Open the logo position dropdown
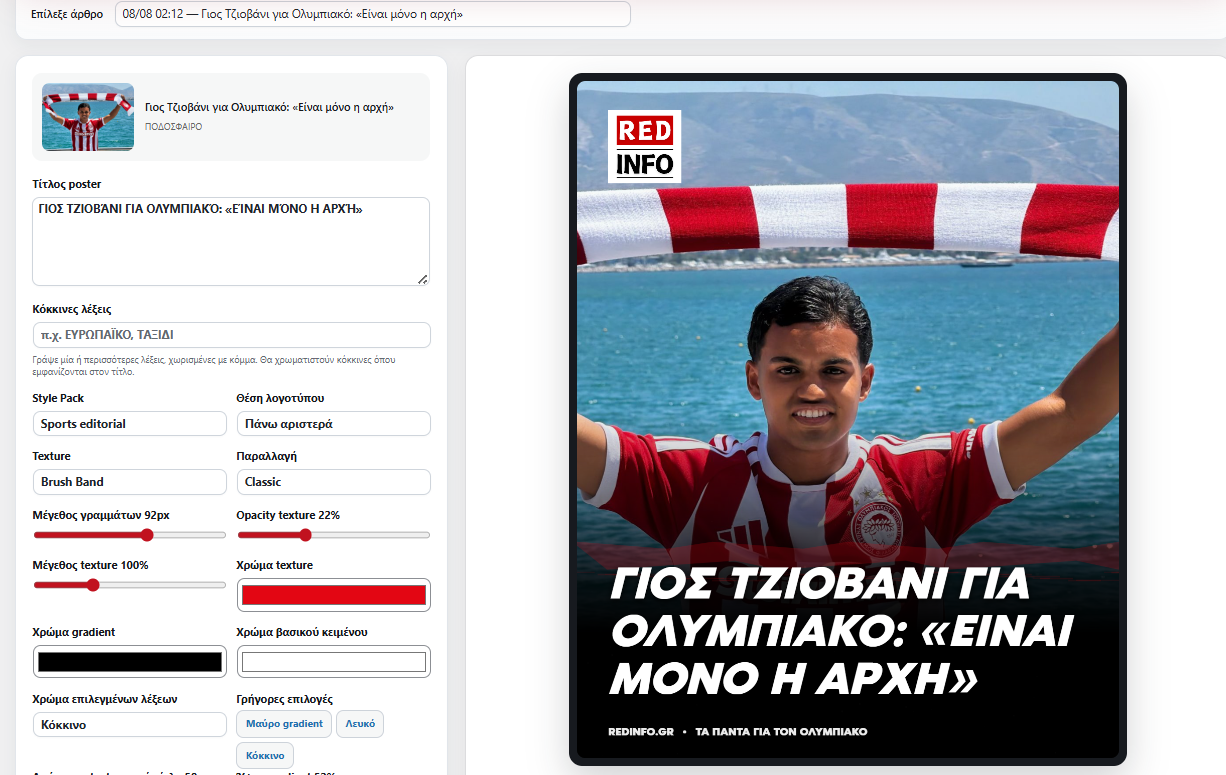Viewport: 1226px width, 775px height. pyautogui.click(x=333, y=424)
